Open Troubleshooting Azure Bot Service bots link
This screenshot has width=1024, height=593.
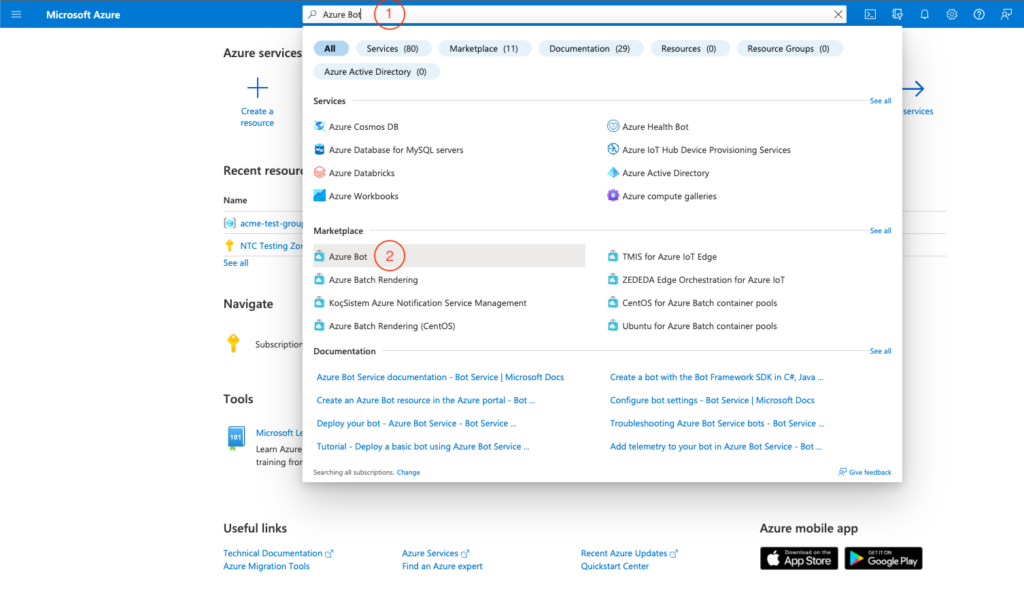click(717, 423)
